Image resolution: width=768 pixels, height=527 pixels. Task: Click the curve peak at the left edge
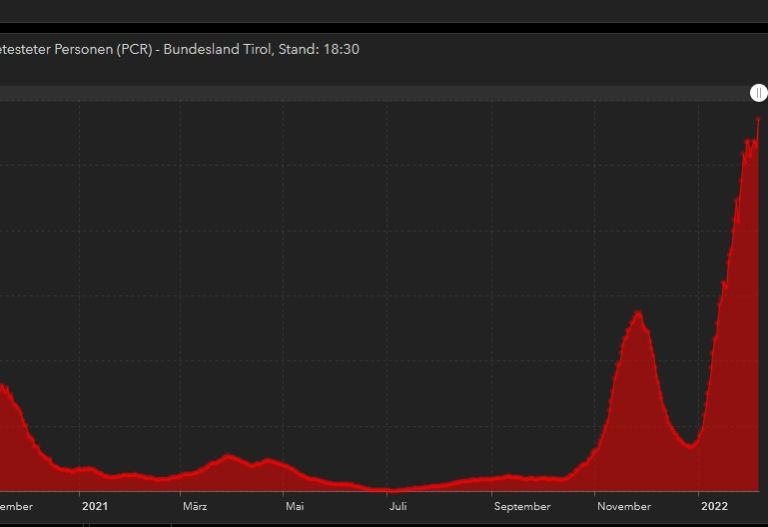(3, 385)
